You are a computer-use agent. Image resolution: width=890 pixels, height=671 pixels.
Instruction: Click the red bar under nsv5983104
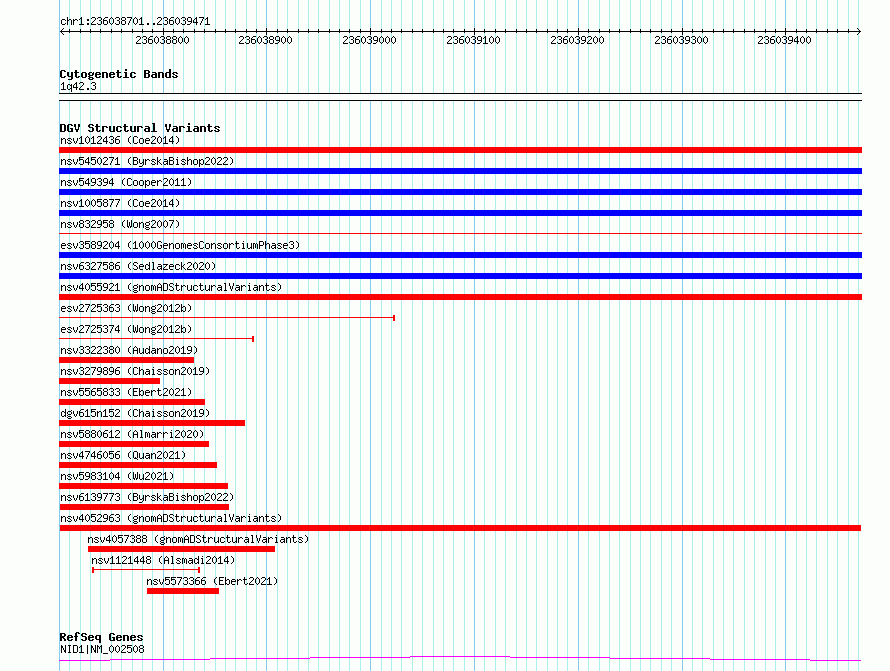point(144,486)
